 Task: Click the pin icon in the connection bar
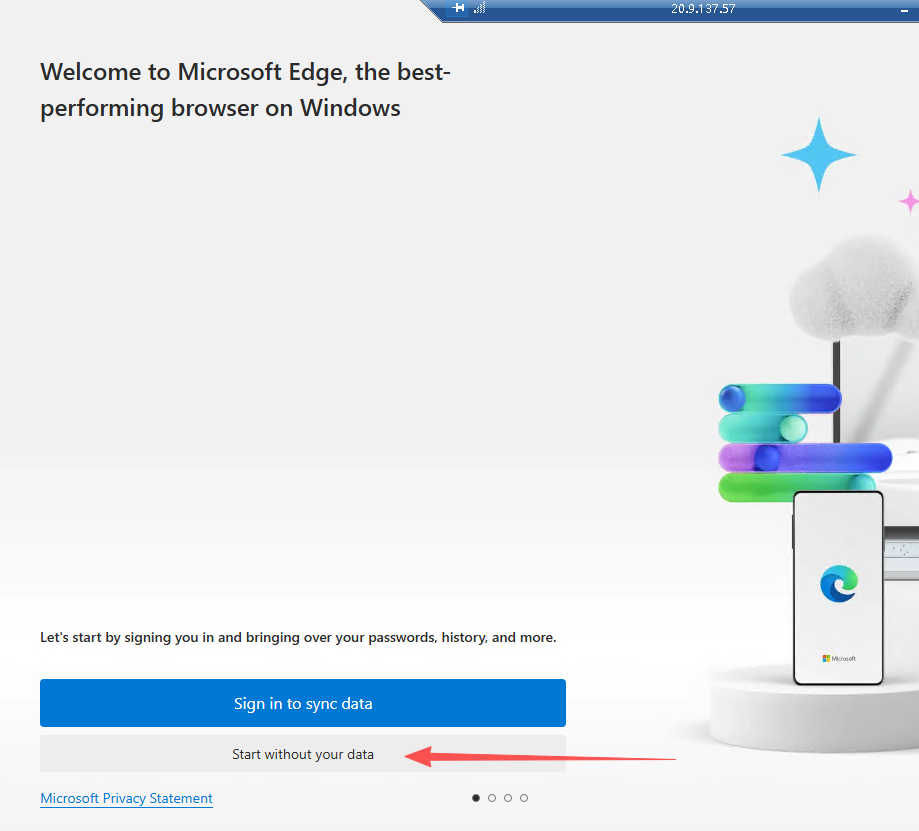click(459, 8)
